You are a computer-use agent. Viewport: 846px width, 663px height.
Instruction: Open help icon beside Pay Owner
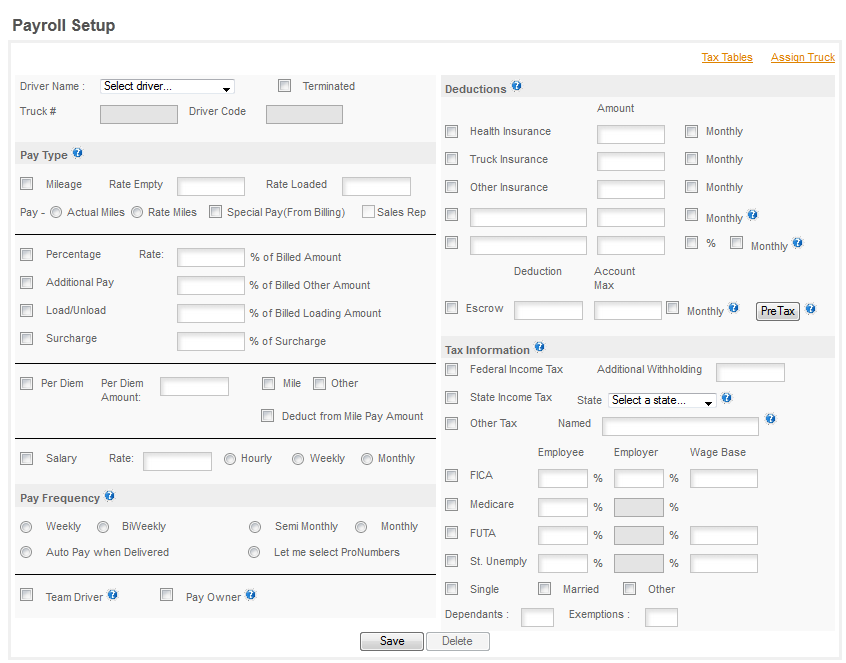[x=250, y=594]
